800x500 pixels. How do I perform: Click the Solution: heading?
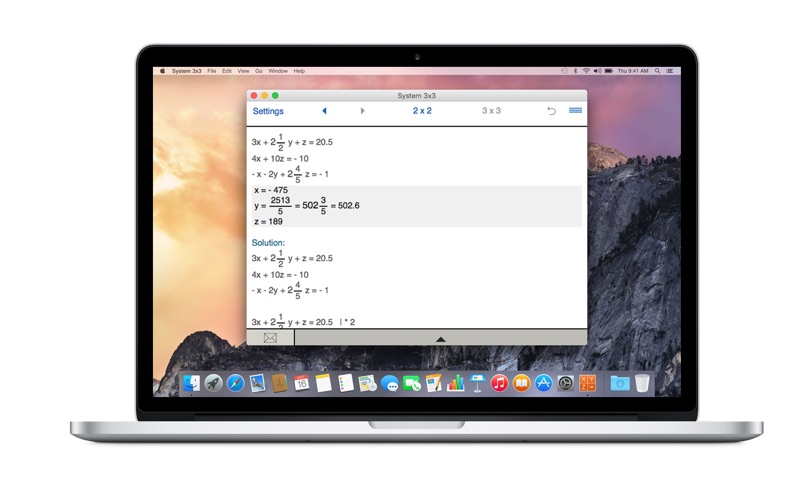click(x=268, y=243)
